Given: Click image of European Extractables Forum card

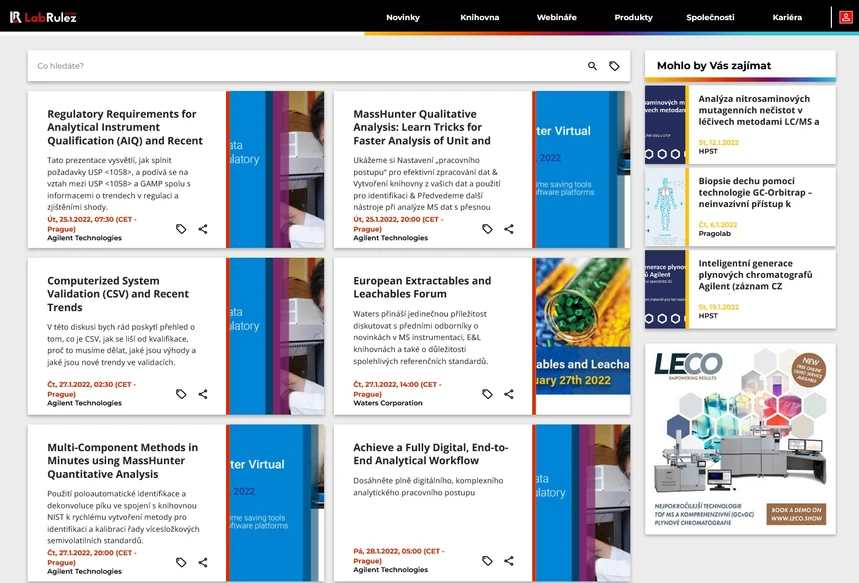Looking at the screenshot, I should tap(581, 336).
